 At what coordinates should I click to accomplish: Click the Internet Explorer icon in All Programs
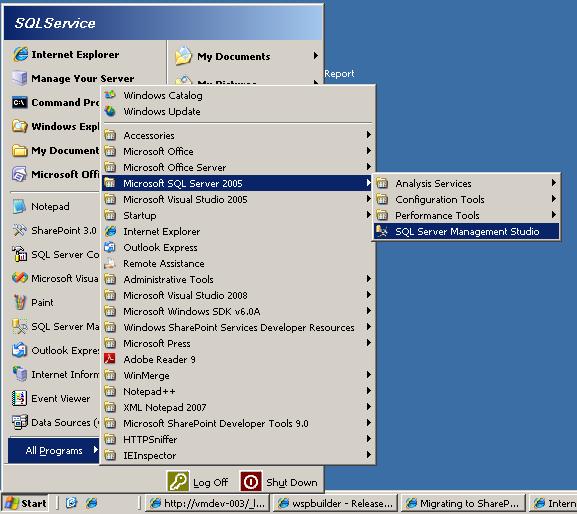(x=110, y=231)
